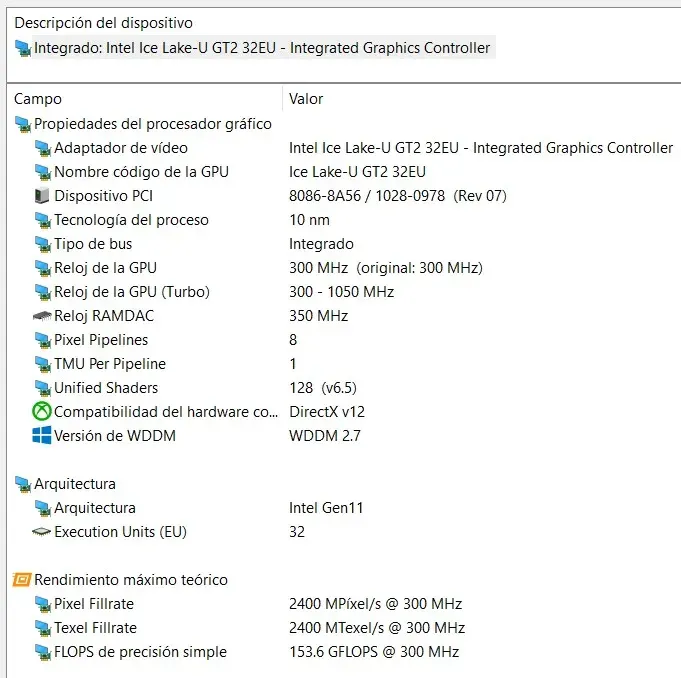
Task: Click the Nombre código de la GPU icon
Action: (x=43, y=172)
